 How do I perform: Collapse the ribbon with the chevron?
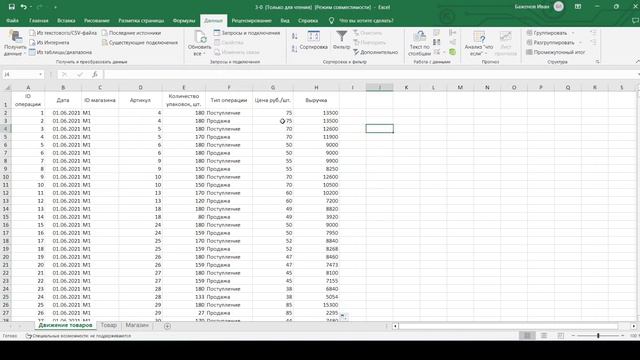pyautogui.click(x=638, y=61)
